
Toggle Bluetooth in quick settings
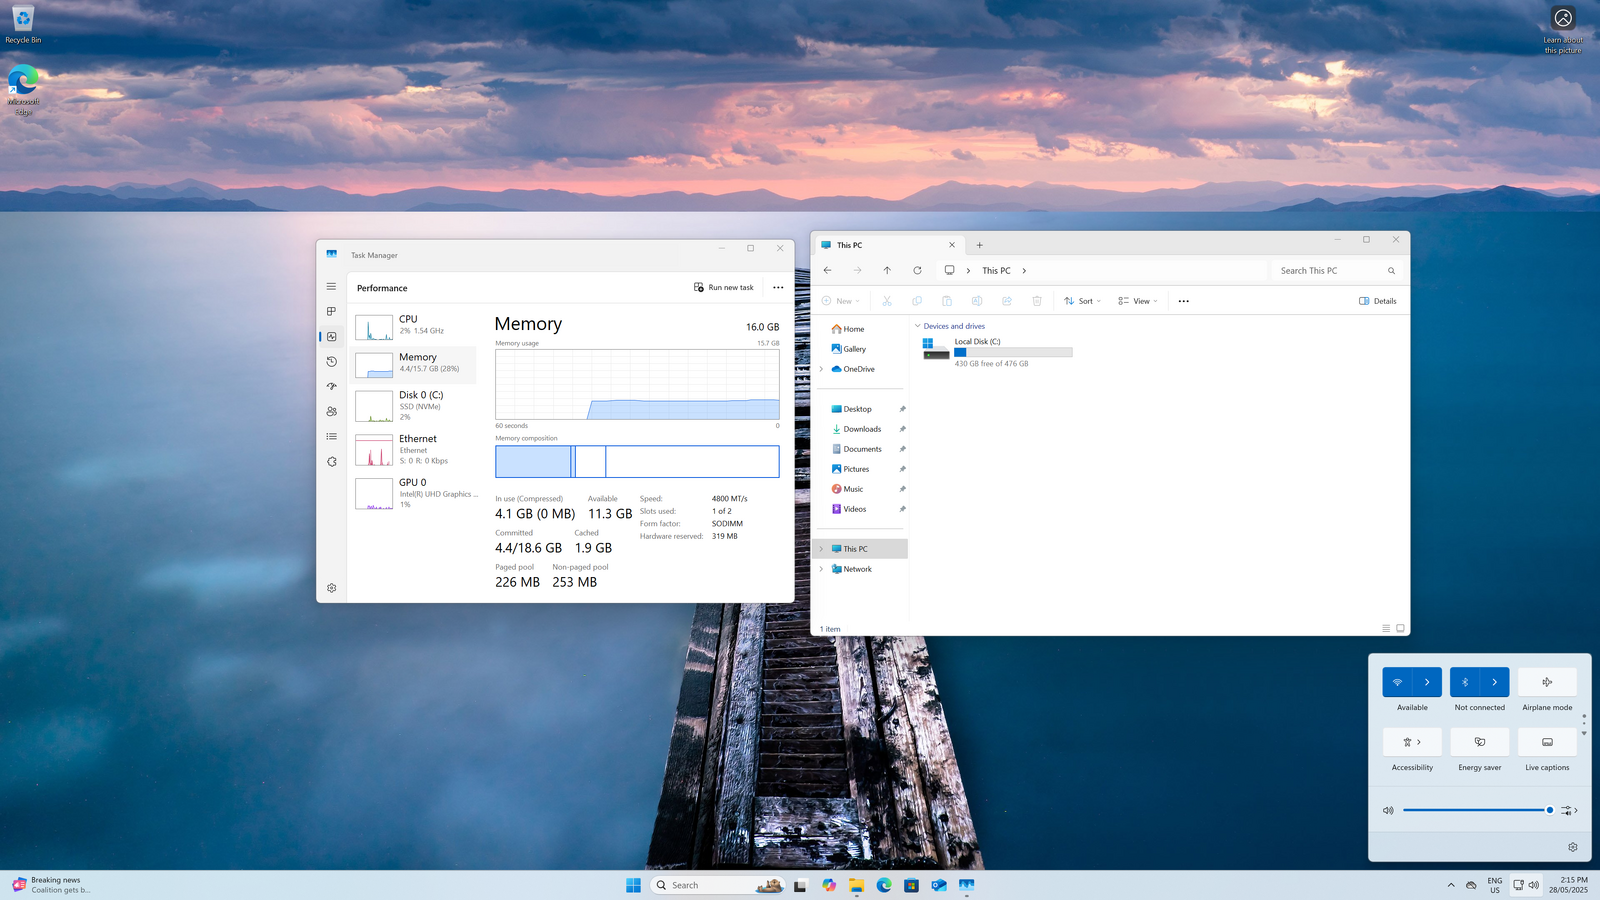pos(1465,682)
